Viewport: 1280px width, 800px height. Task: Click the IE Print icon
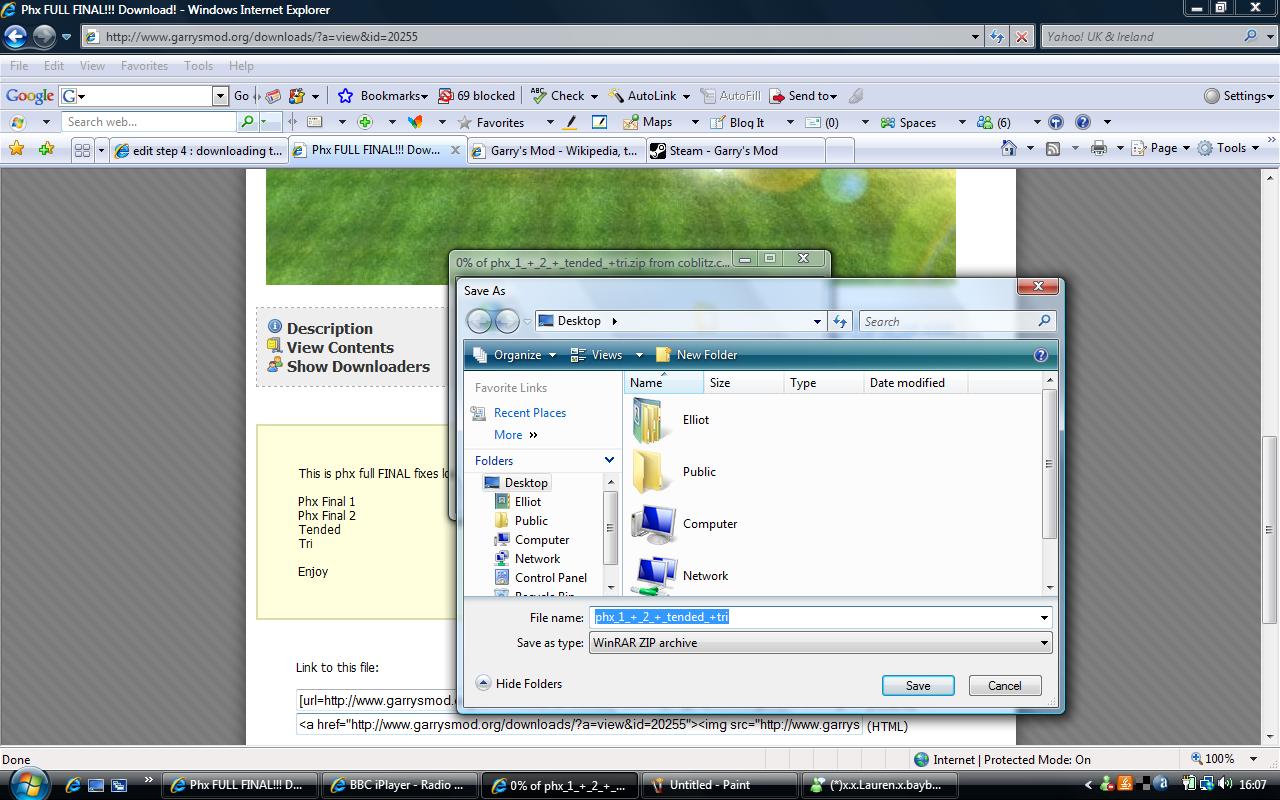[1099, 148]
